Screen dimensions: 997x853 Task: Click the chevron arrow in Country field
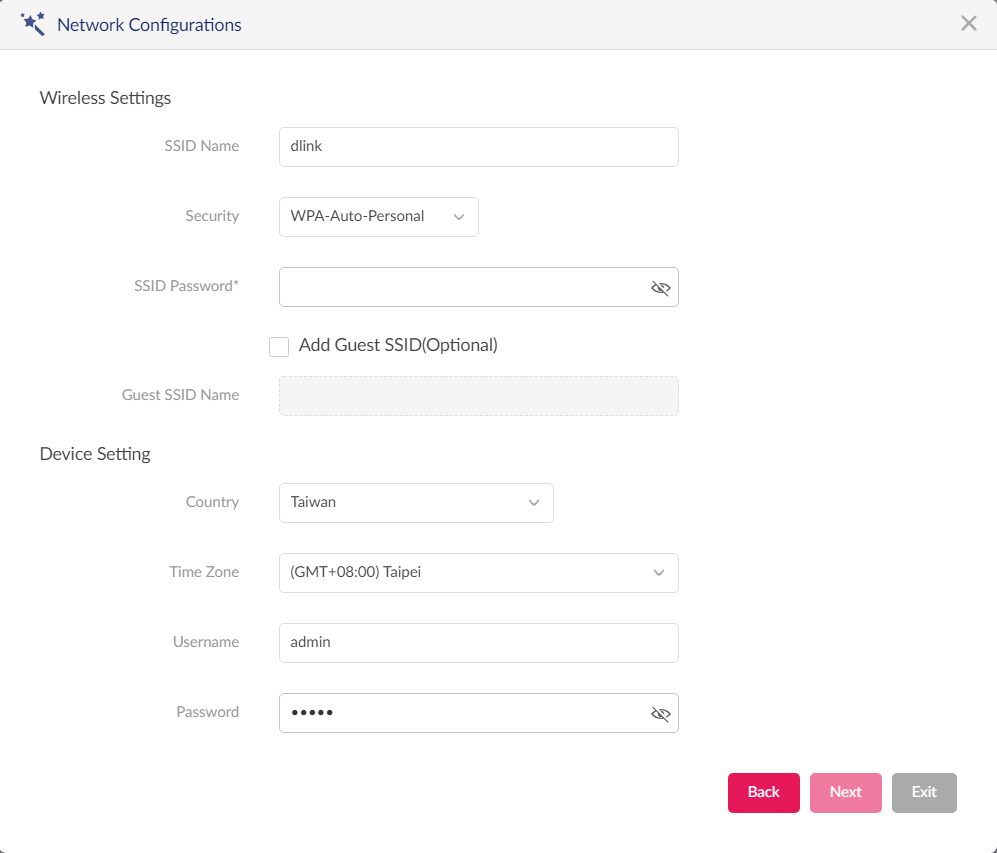tap(533, 503)
